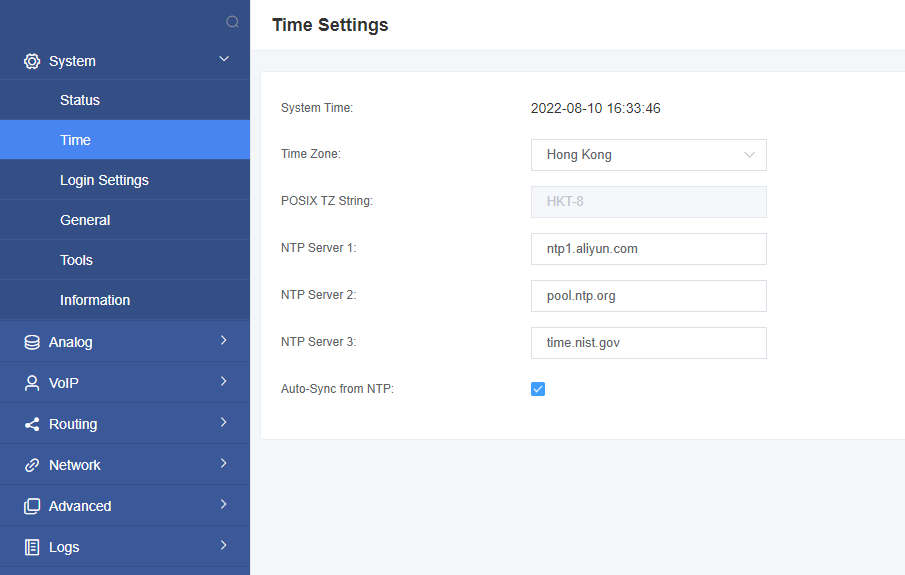This screenshot has width=905, height=575.
Task: Click the VoIP person icon
Action: [32, 383]
